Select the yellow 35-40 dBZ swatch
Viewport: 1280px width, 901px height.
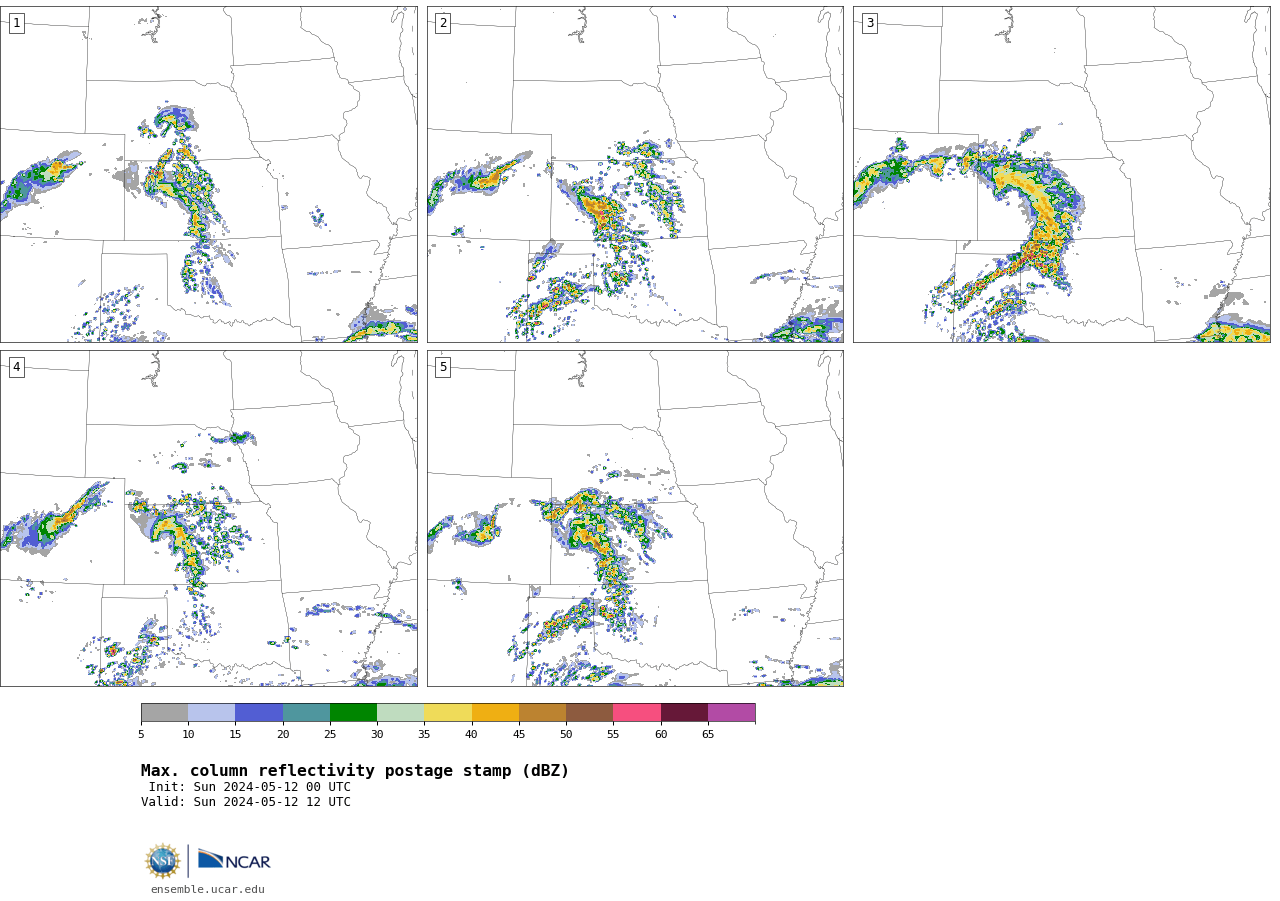click(448, 712)
